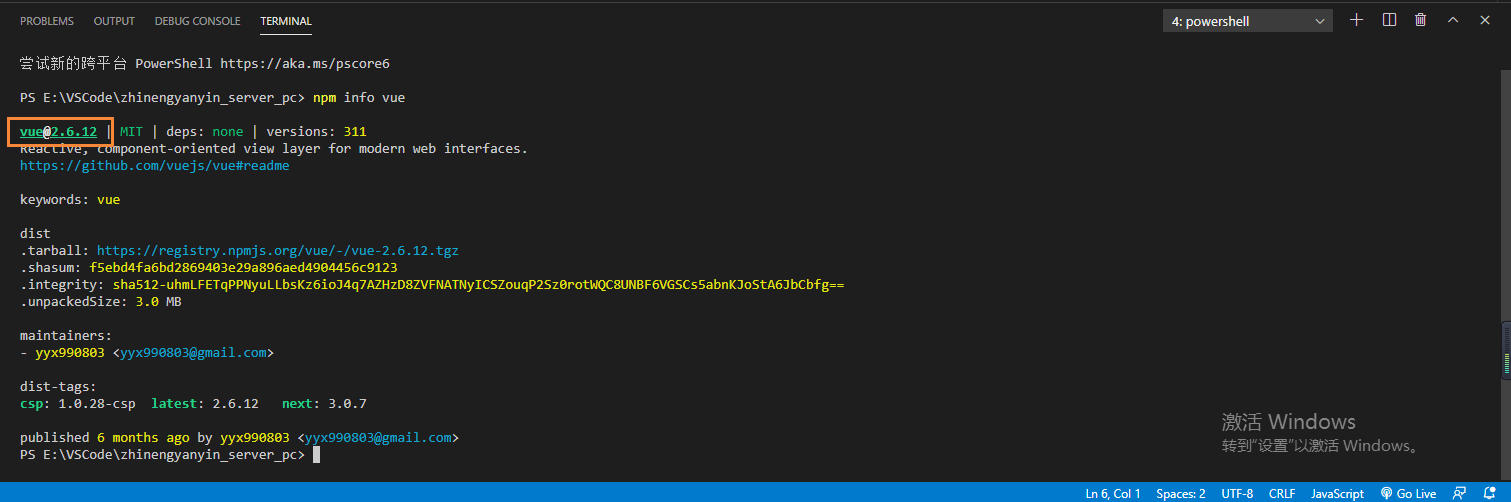1511x502 pixels.
Task: Open notifications via the bell icon
Action: click(1491, 493)
